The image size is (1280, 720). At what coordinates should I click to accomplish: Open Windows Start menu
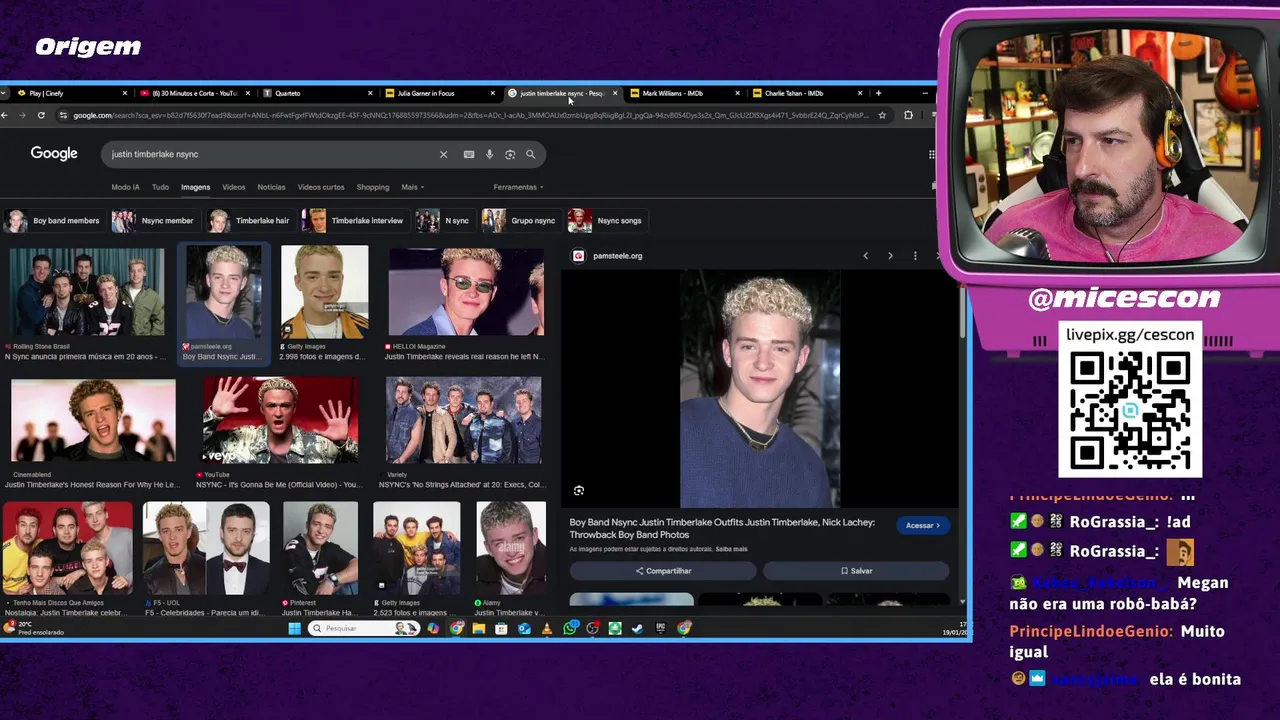click(x=294, y=628)
